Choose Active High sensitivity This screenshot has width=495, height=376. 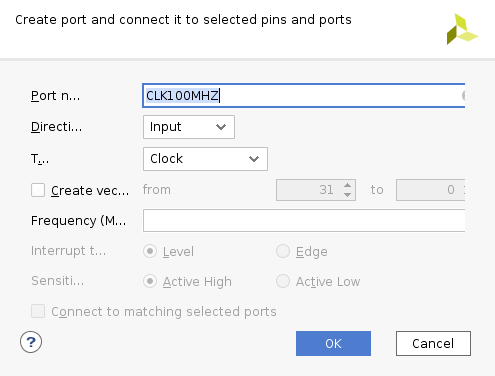(x=150, y=281)
